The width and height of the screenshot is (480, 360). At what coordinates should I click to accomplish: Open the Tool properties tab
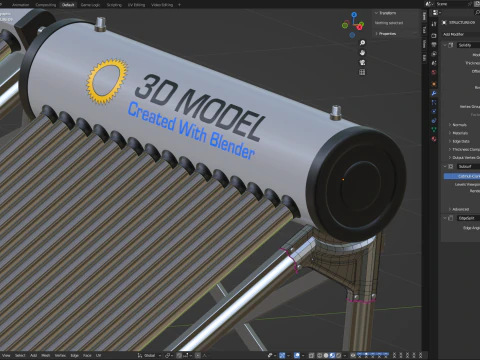pyautogui.click(x=434, y=24)
